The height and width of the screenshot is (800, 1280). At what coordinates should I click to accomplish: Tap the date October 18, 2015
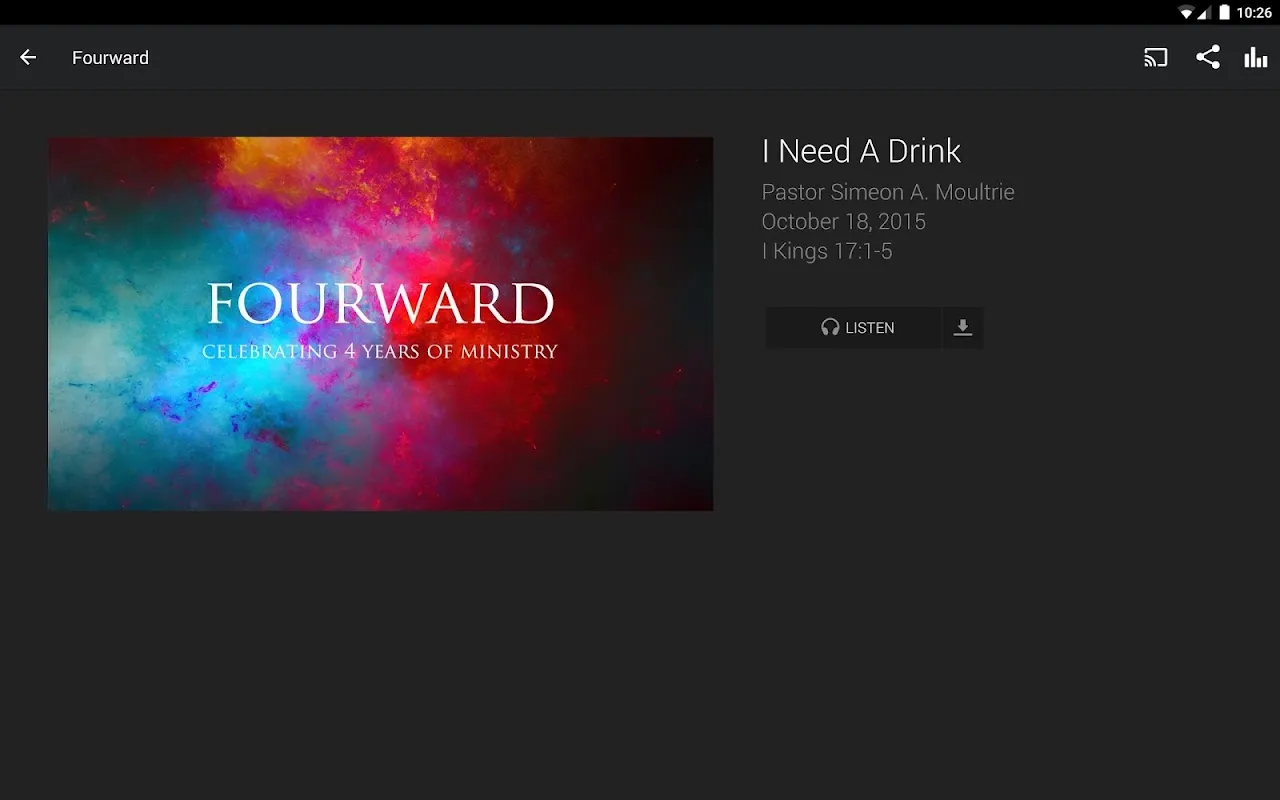click(844, 222)
